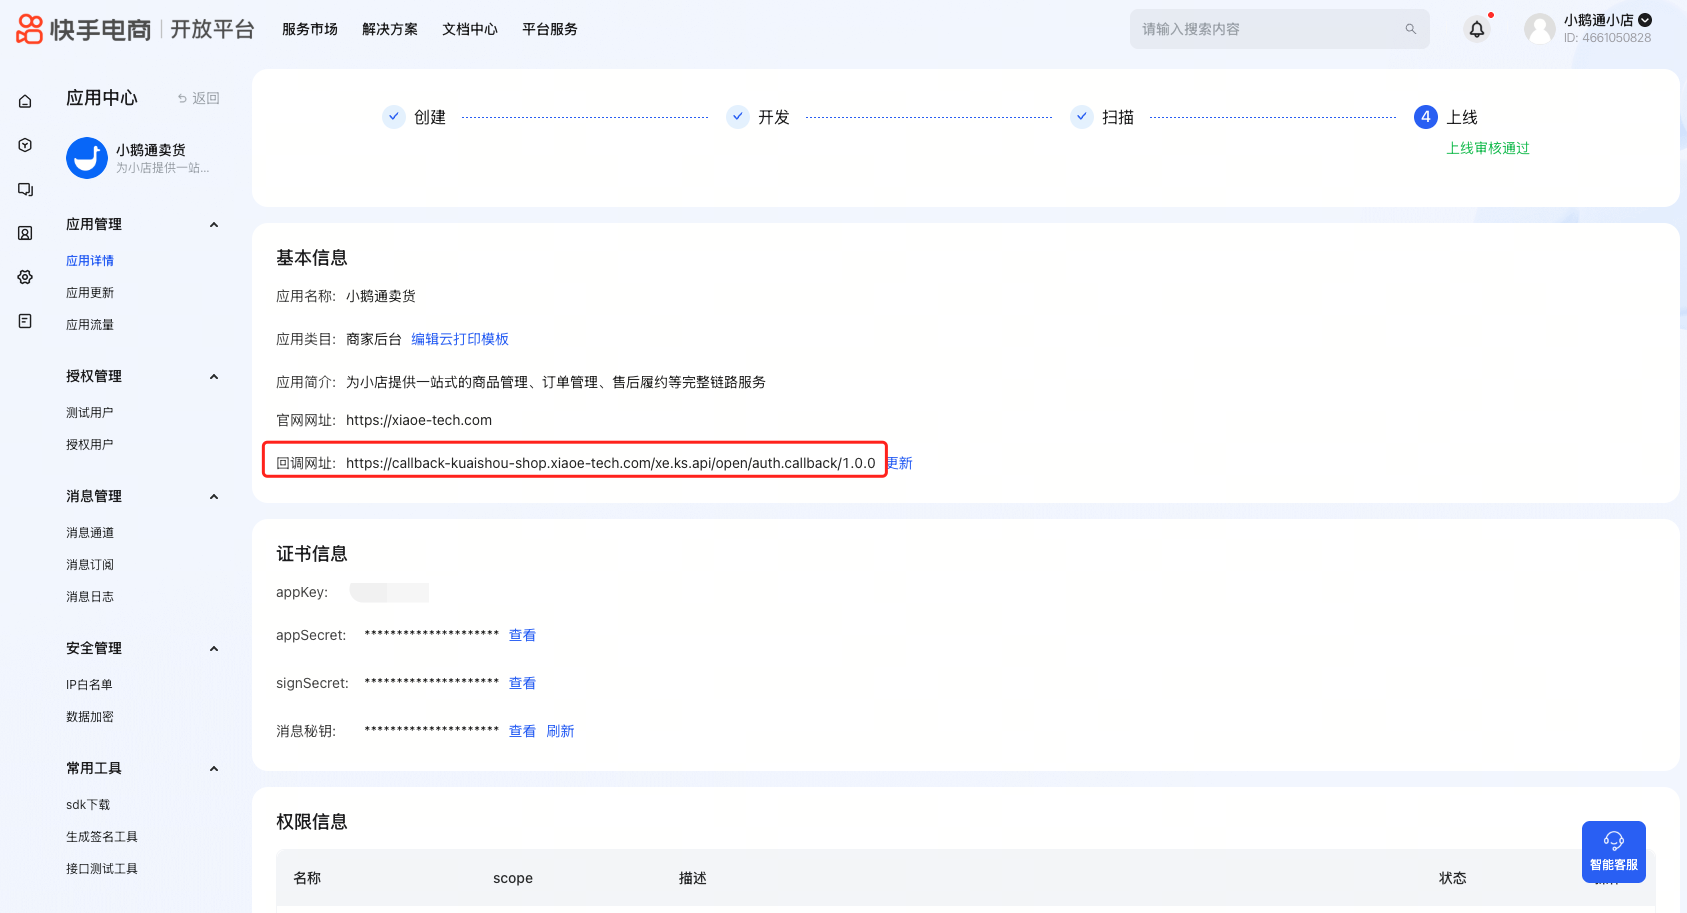This screenshot has height=913, width=1687.
Task: Click 刷新 for 消息秘钥
Action: (x=560, y=731)
